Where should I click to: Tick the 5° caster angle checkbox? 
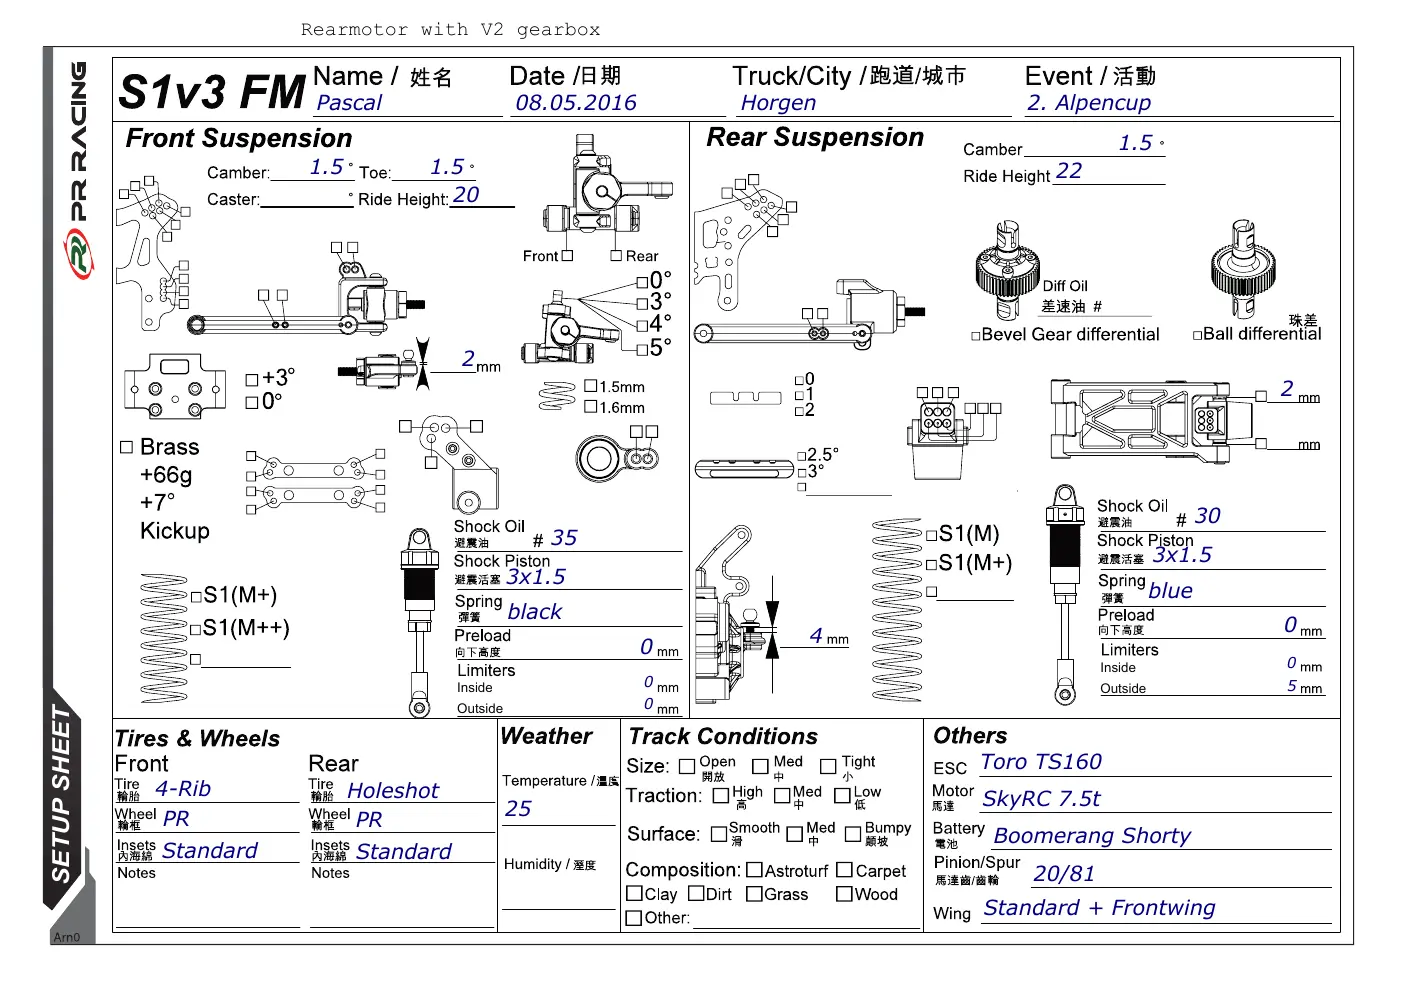pos(643,349)
